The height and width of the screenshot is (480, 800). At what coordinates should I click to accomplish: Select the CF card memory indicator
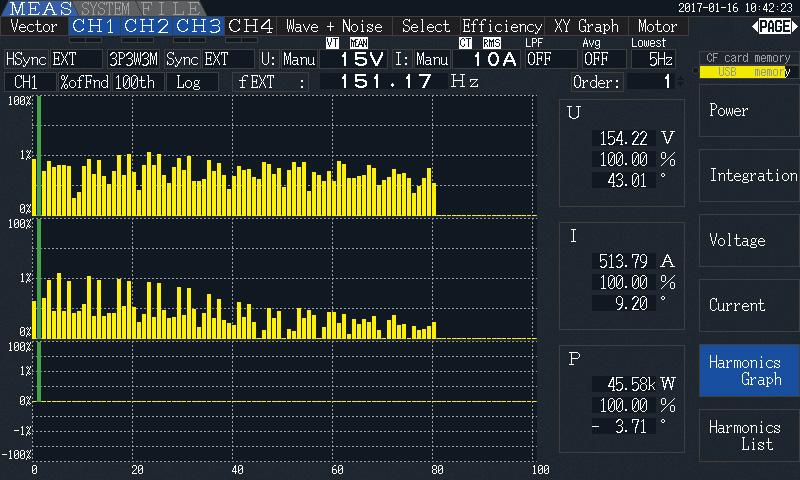point(748,58)
